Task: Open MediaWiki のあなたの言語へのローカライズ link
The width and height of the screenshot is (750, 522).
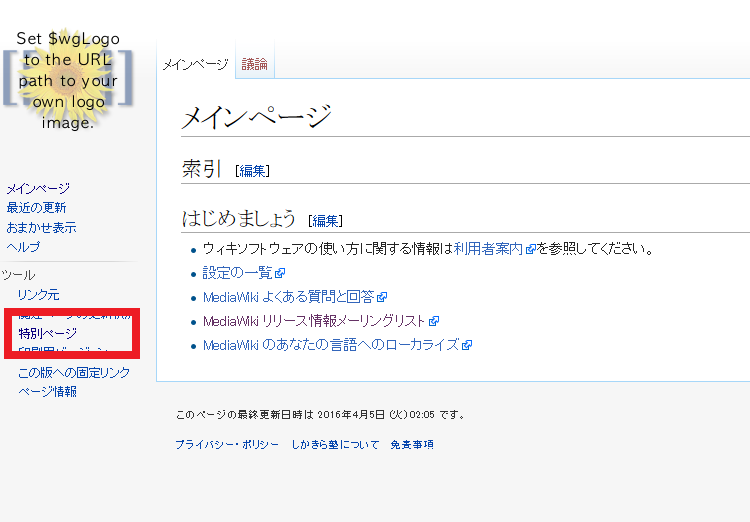Action: click(x=330, y=345)
